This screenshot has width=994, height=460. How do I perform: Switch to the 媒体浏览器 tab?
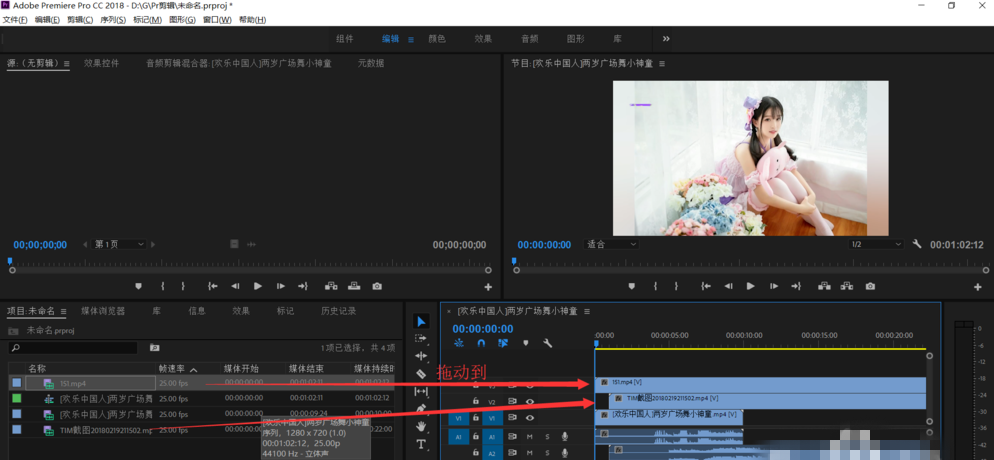click(103, 311)
